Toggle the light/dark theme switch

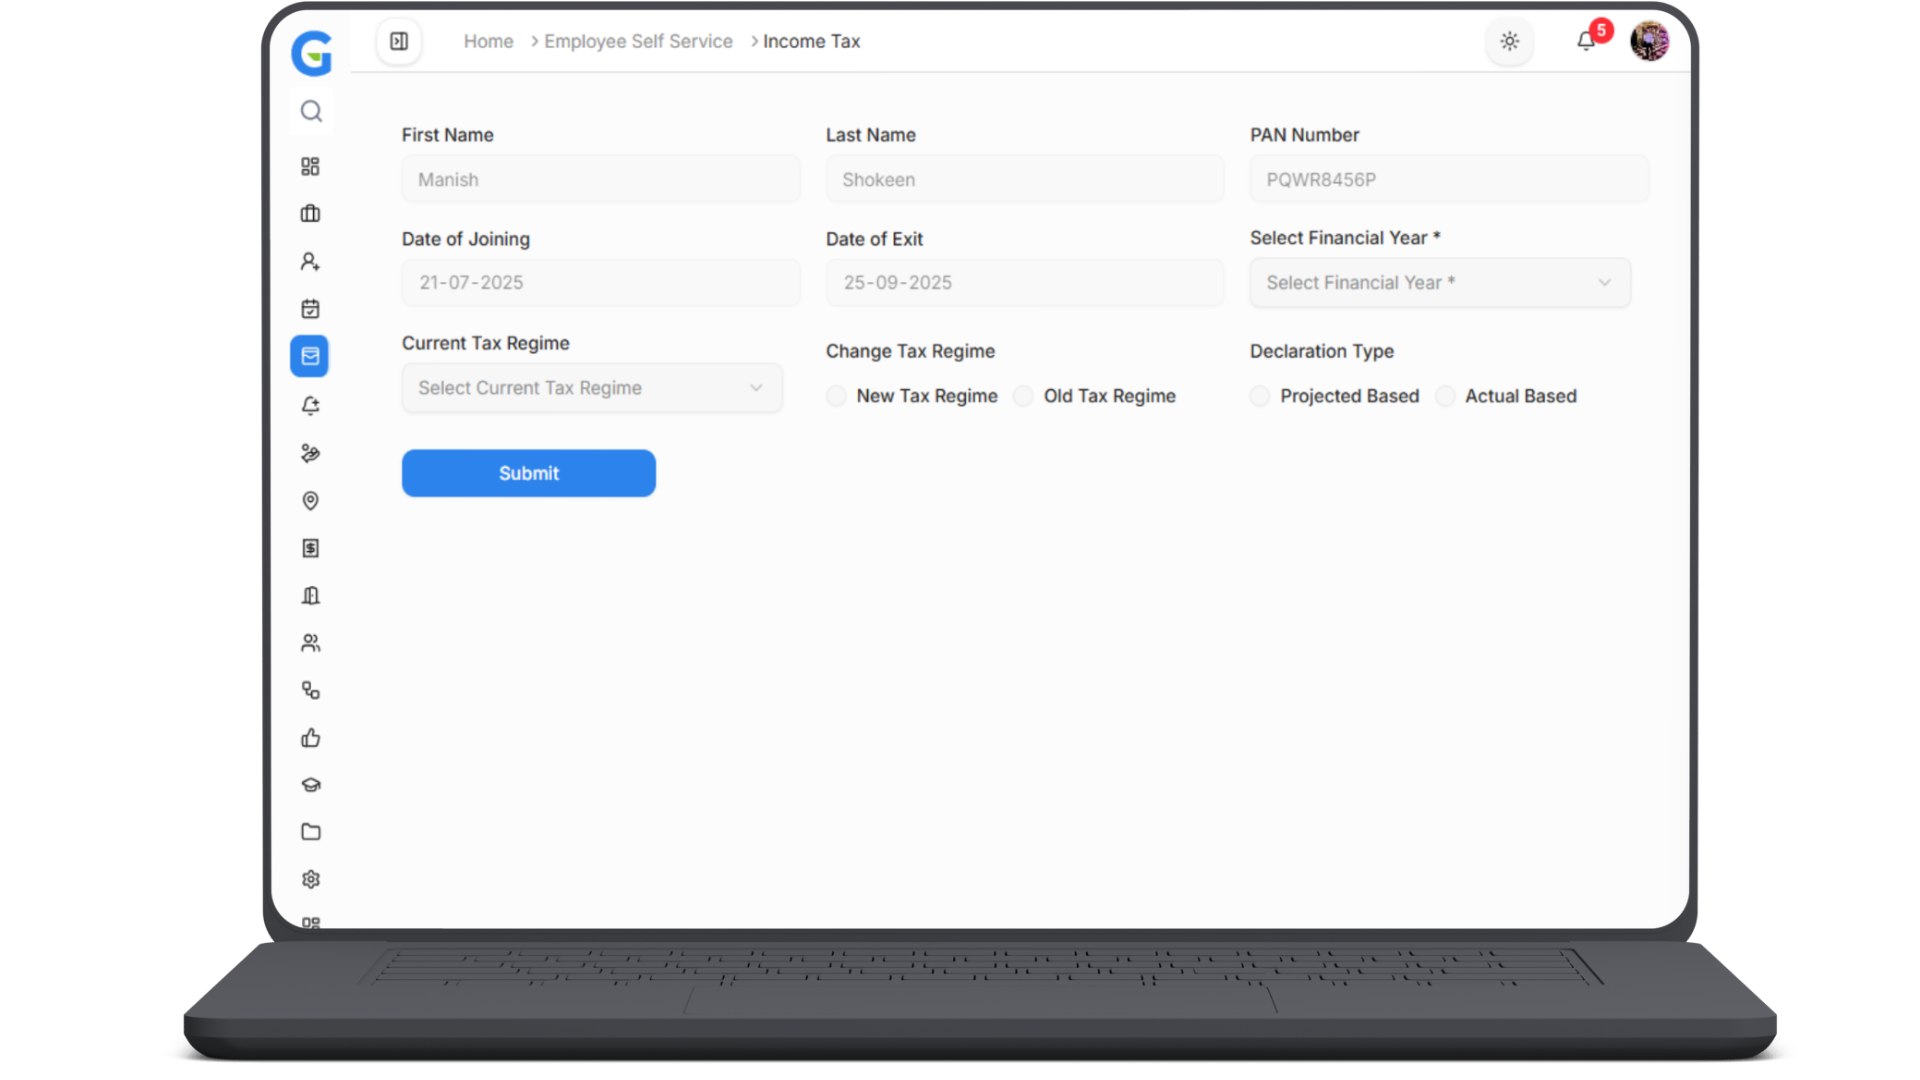1509,41
